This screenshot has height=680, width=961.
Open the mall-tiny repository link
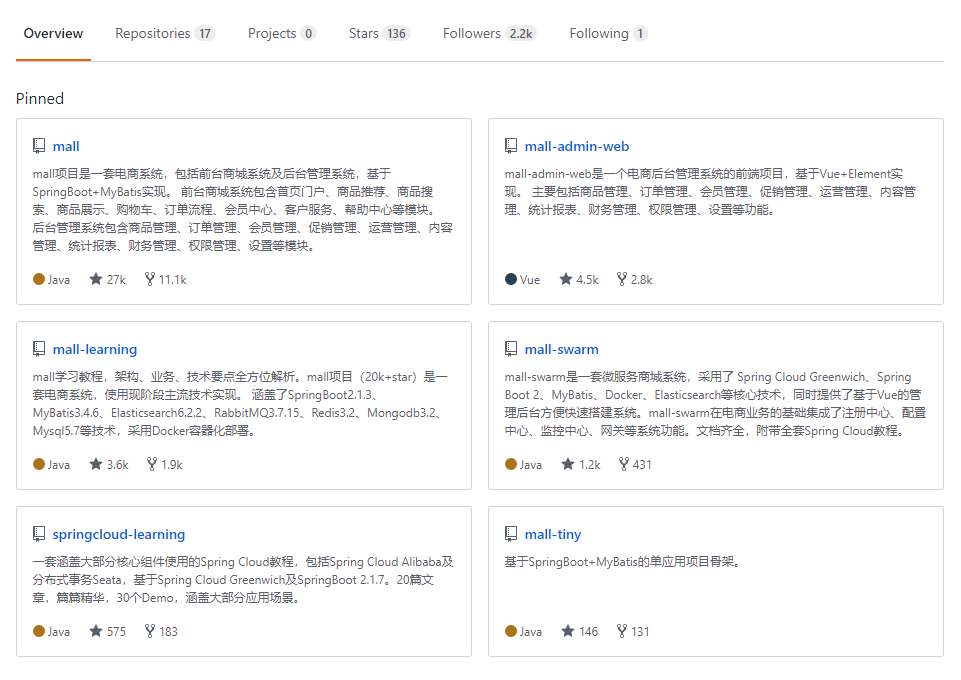click(552, 534)
